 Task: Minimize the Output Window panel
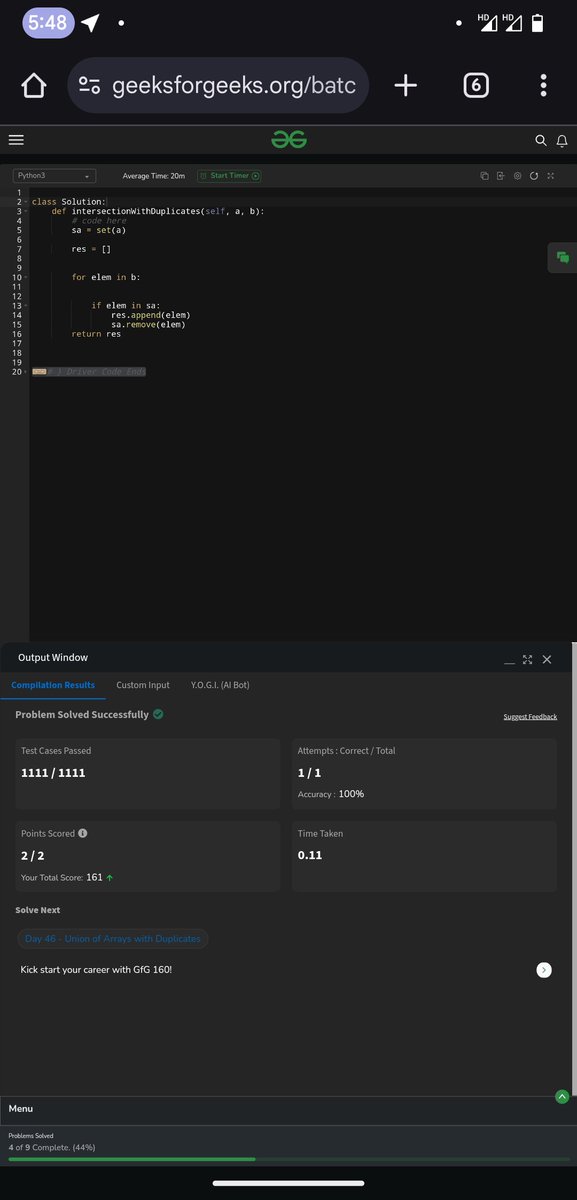click(510, 660)
